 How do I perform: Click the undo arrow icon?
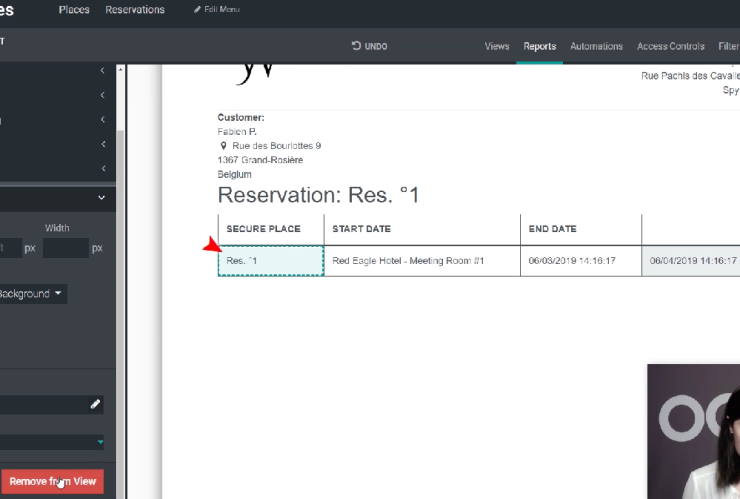(356, 46)
